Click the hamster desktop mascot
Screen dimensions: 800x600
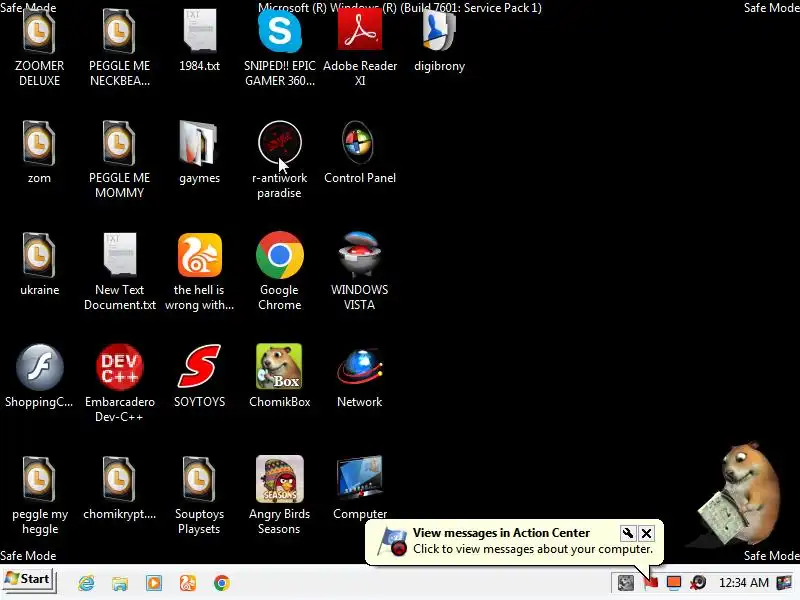point(742,495)
